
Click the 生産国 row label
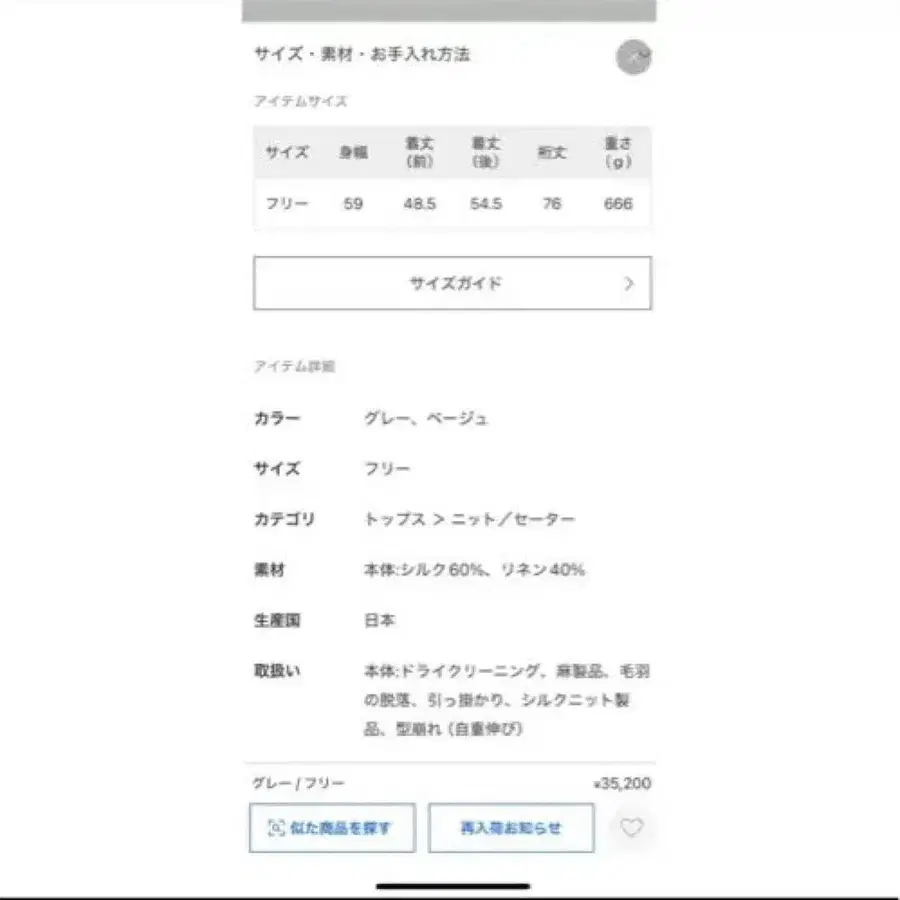277,620
